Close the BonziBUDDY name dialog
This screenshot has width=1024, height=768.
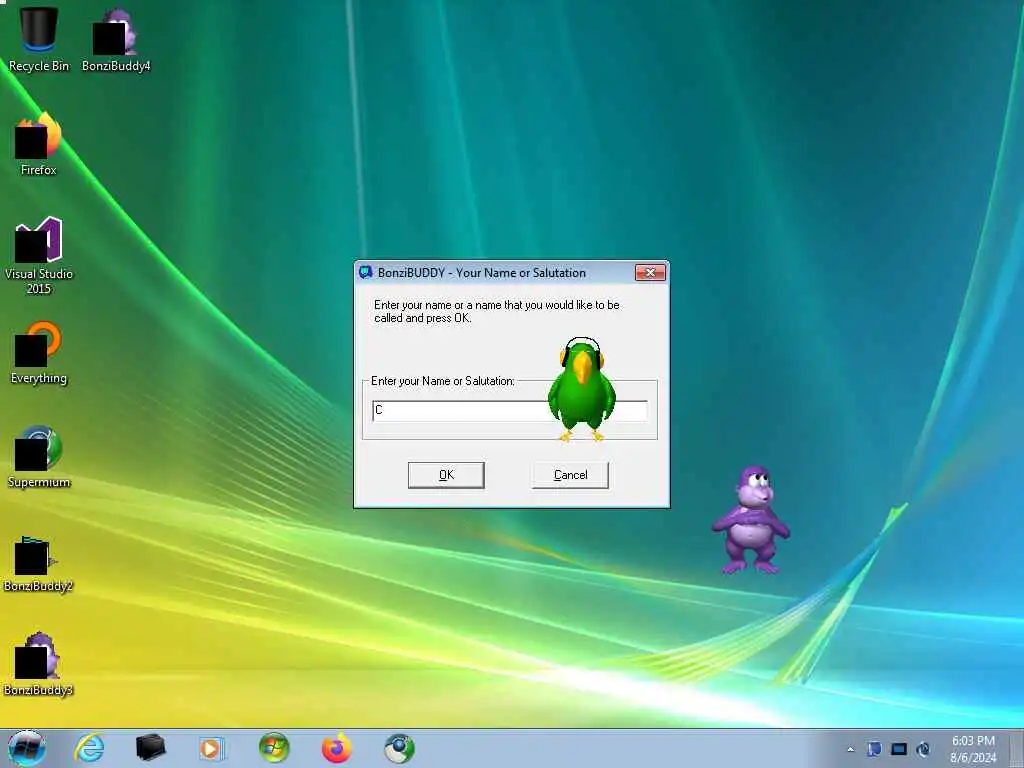650,272
